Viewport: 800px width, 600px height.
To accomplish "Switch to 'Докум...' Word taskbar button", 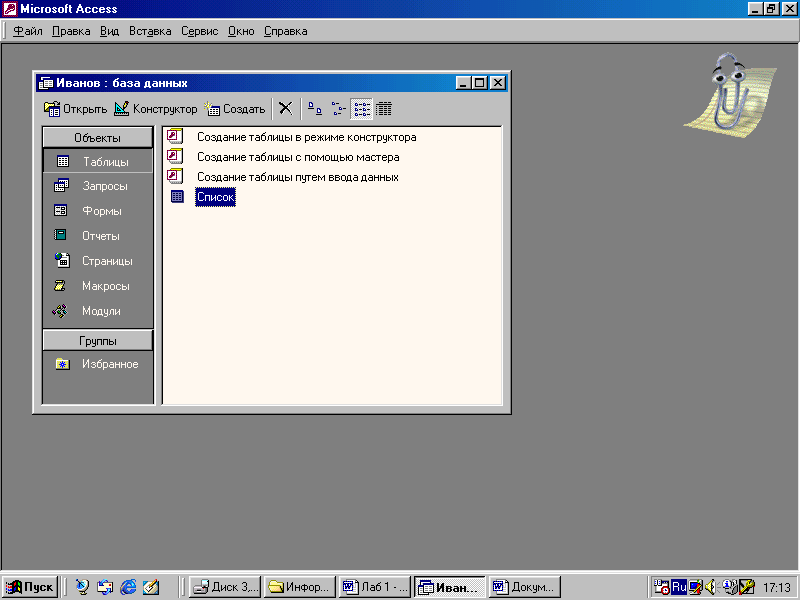I will pos(525,587).
